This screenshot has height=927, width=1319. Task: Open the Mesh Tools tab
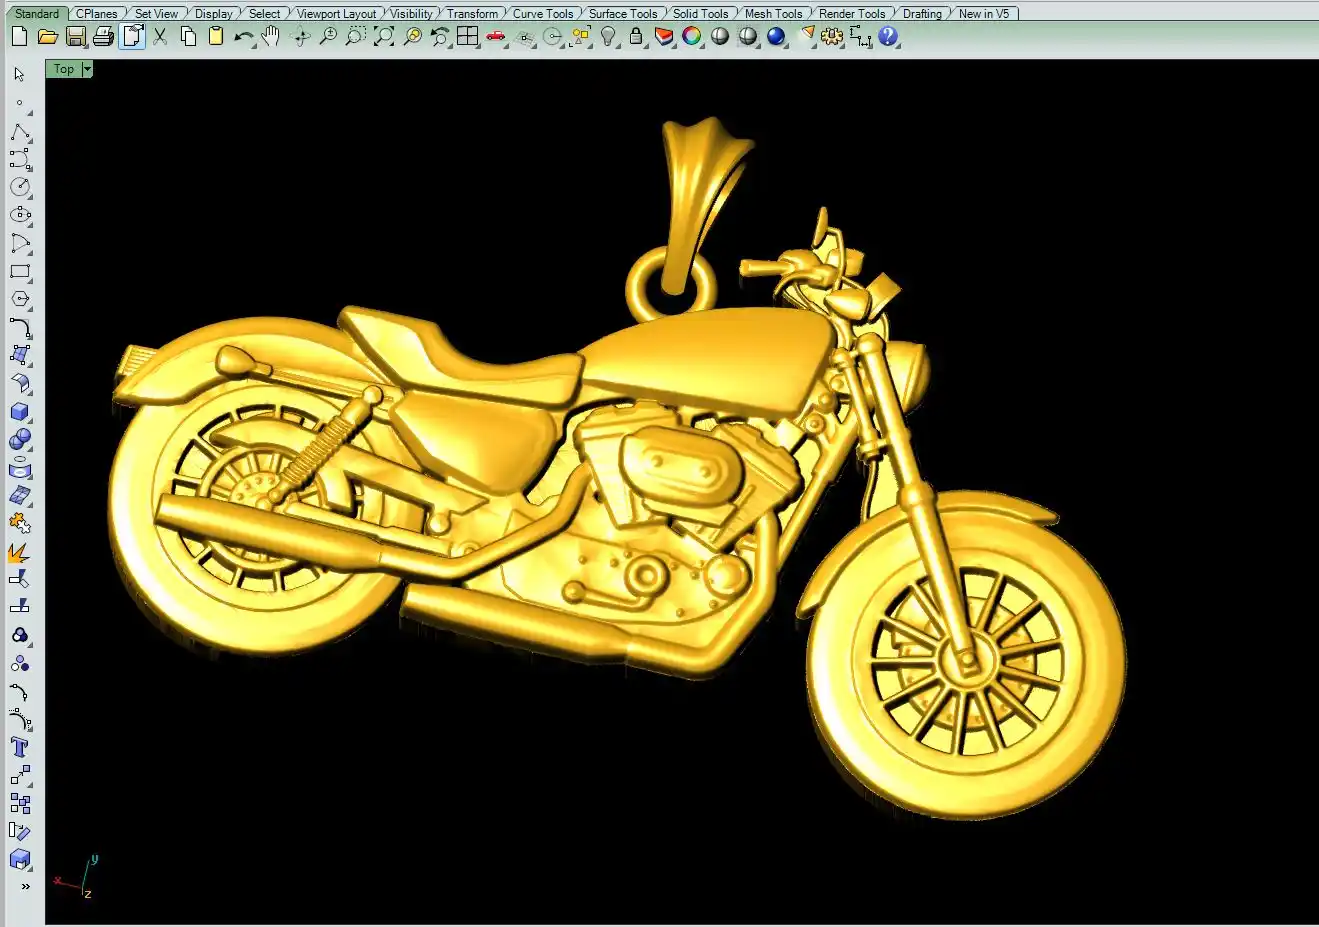773,14
